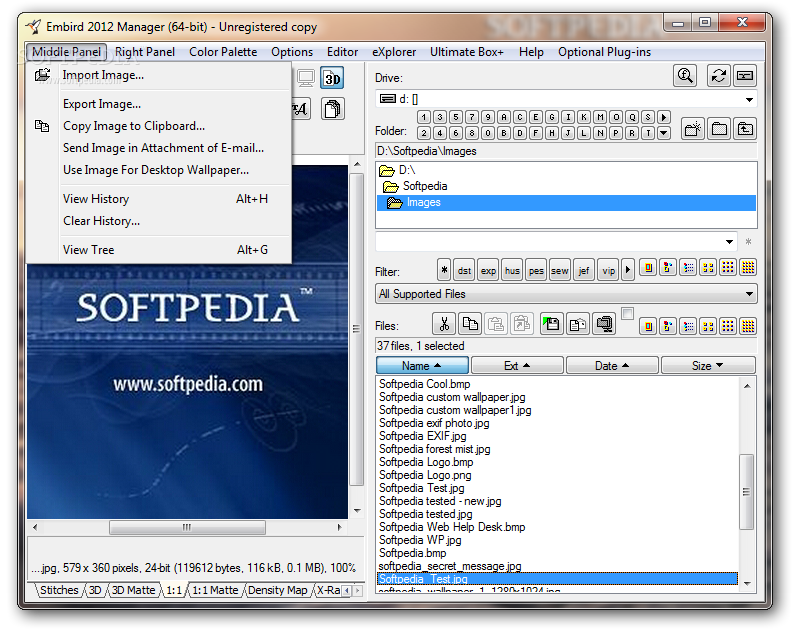Select list view icon in Filter row
This screenshot has width=793, height=630.
point(688,267)
